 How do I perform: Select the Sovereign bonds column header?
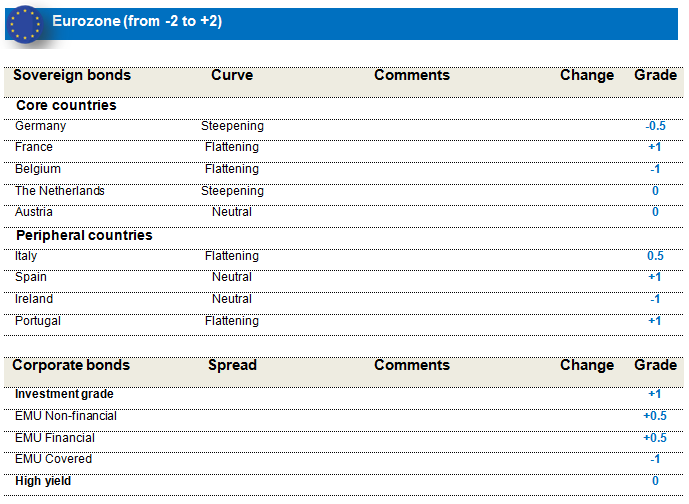(x=72, y=75)
